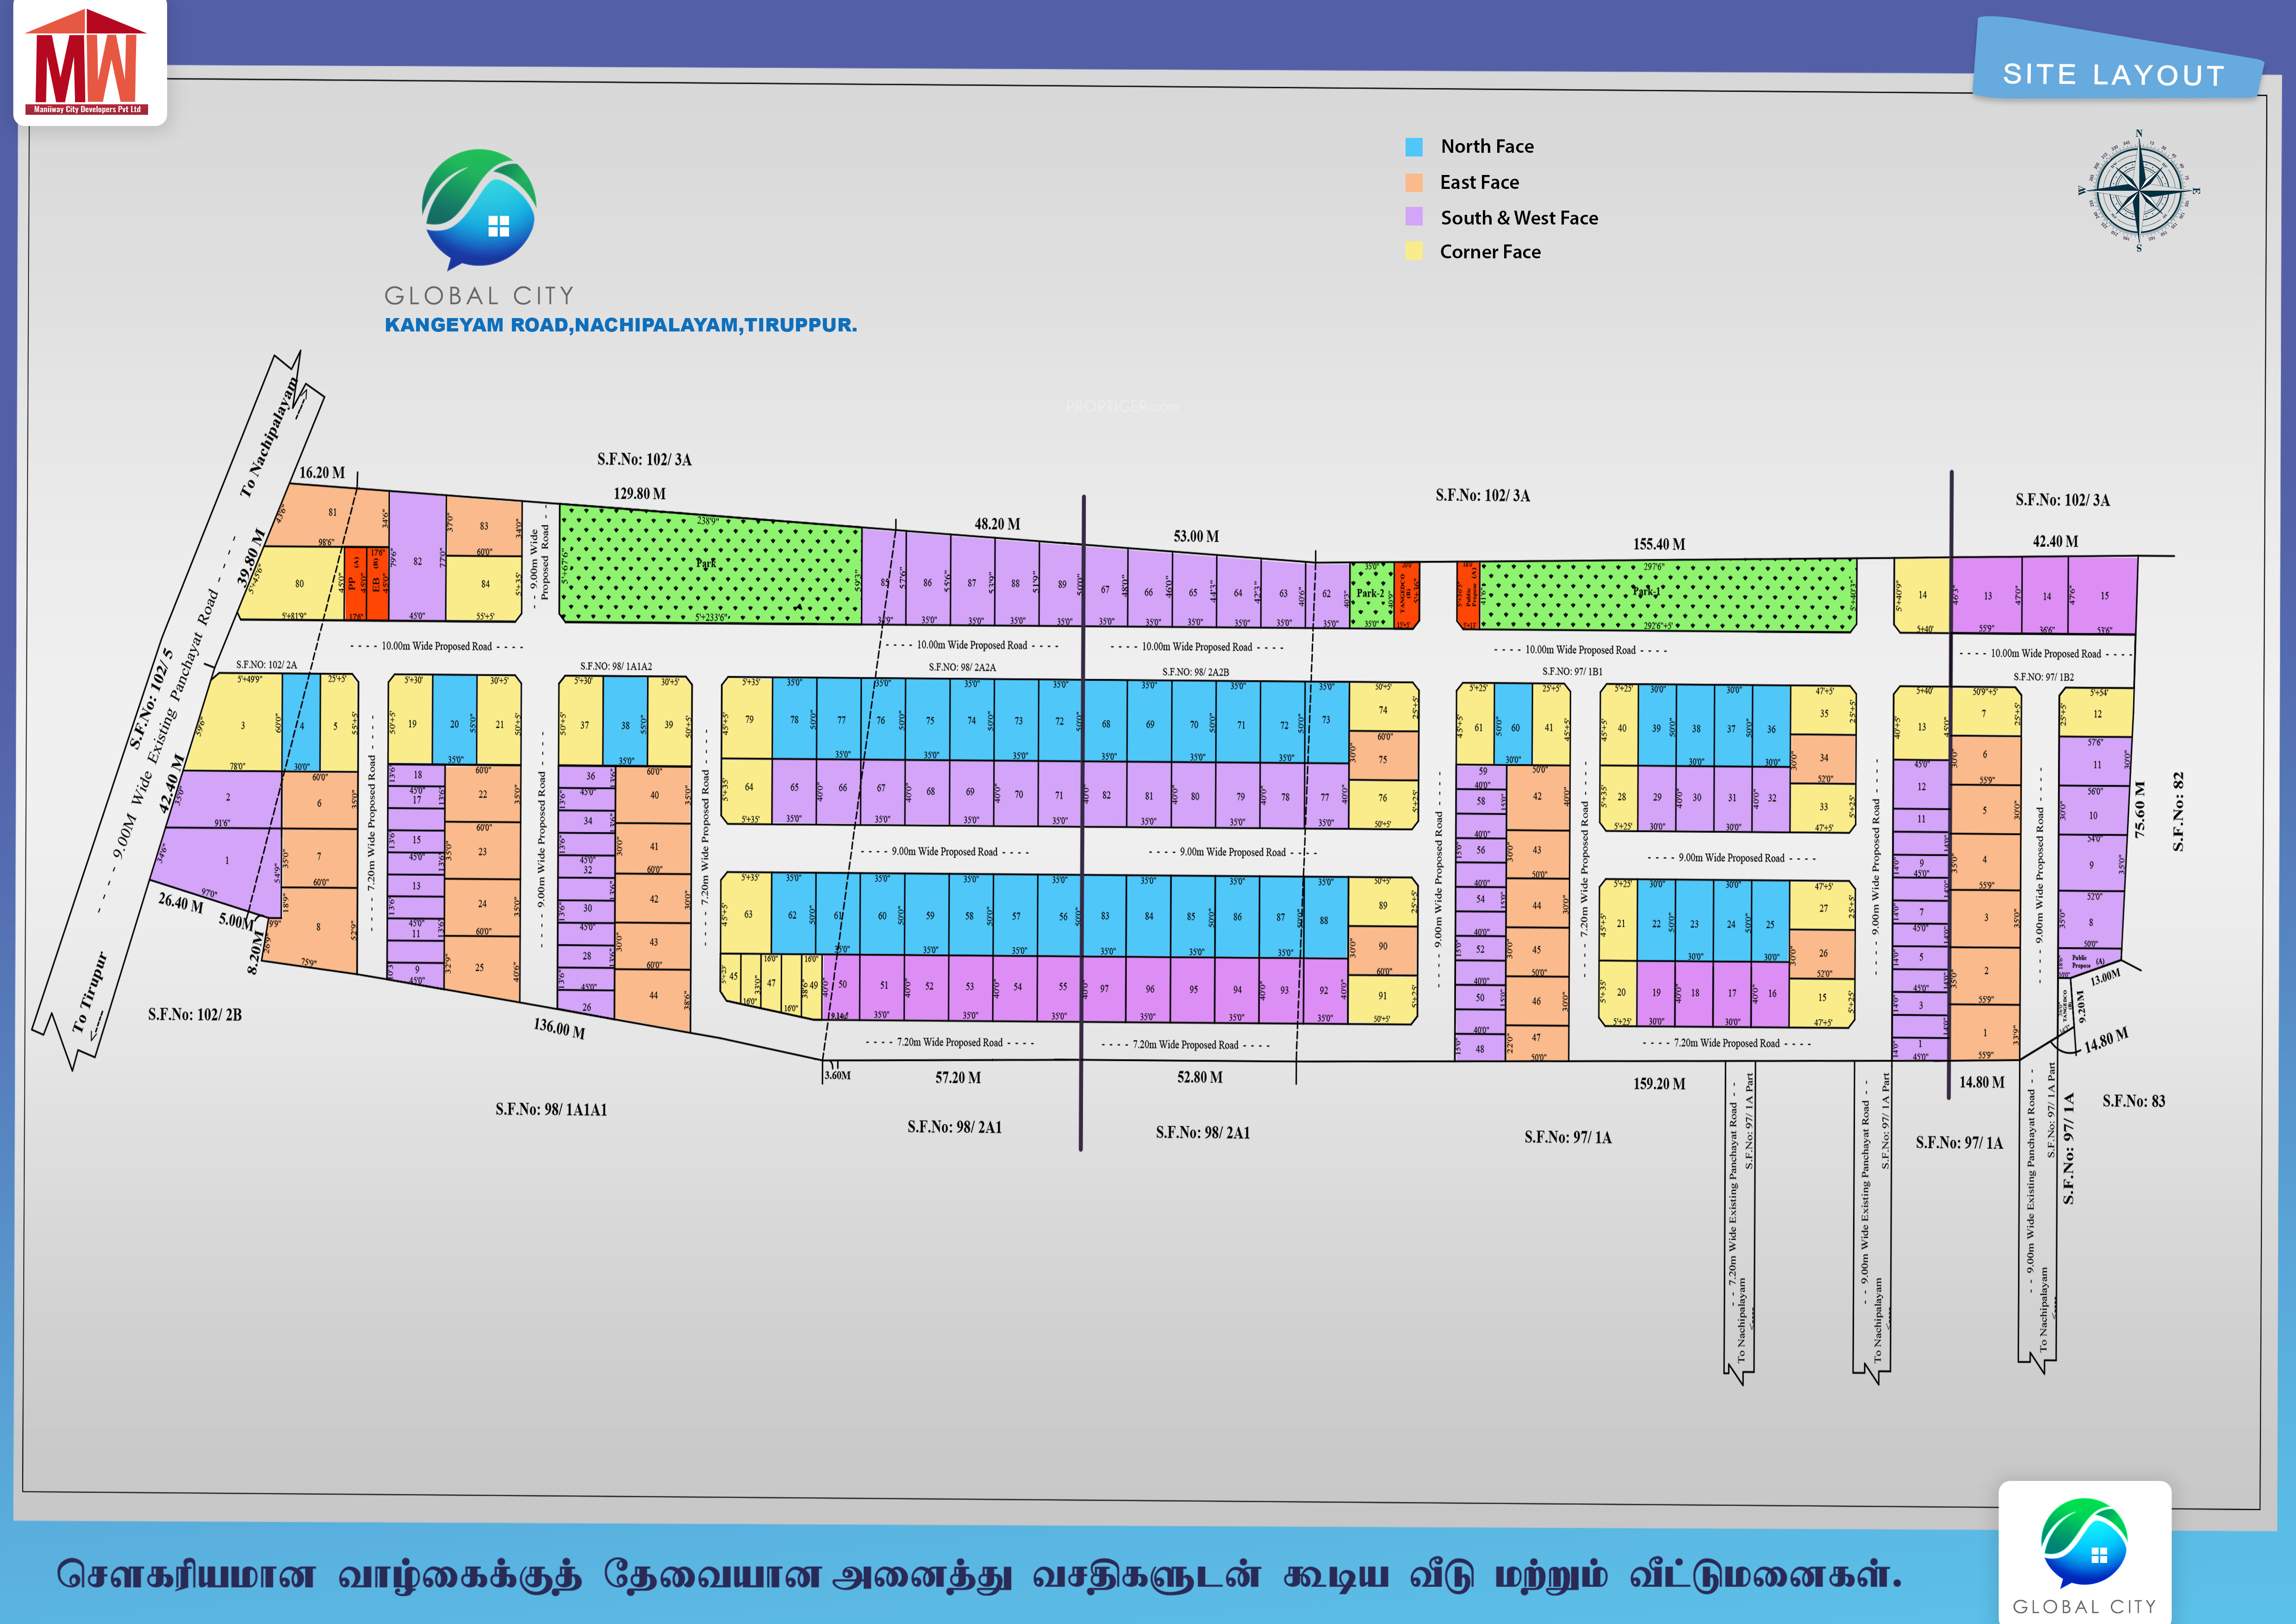This screenshot has height=1624, width=2296.
Task: Click the 129.80 M dimension label
Action: [x=639, y=494]
